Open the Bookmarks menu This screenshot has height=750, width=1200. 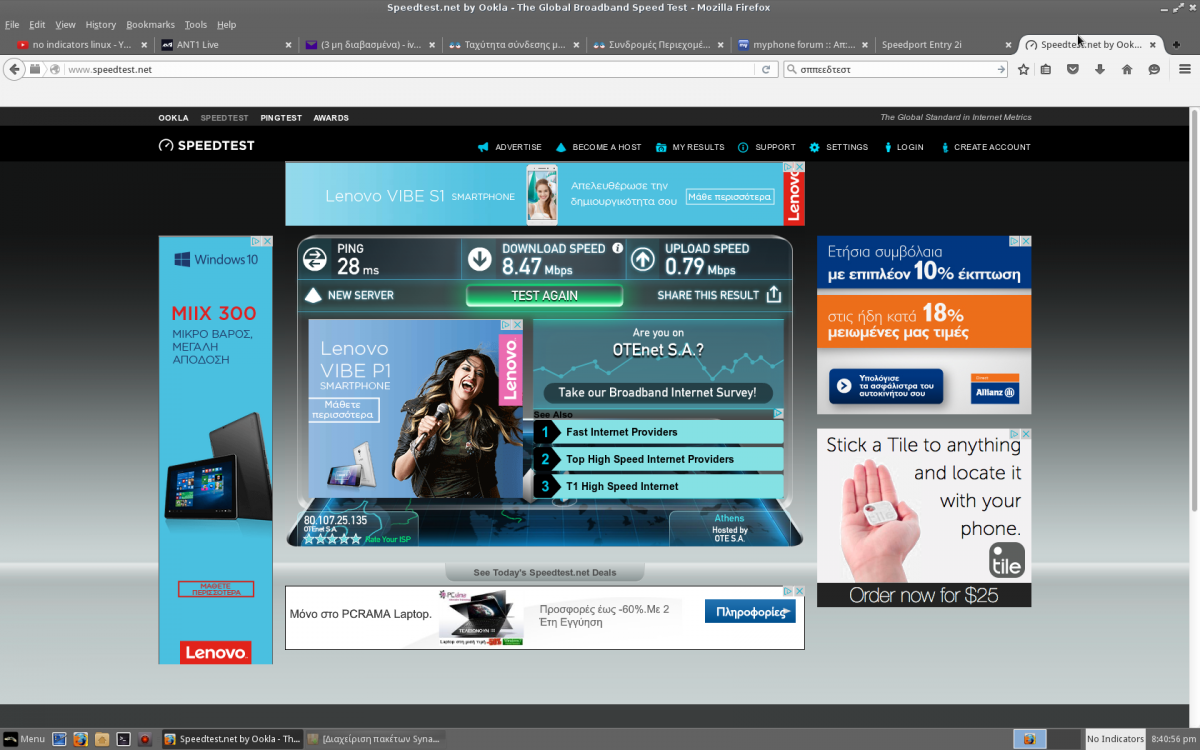pyautogui.click(x=151, y=24)
